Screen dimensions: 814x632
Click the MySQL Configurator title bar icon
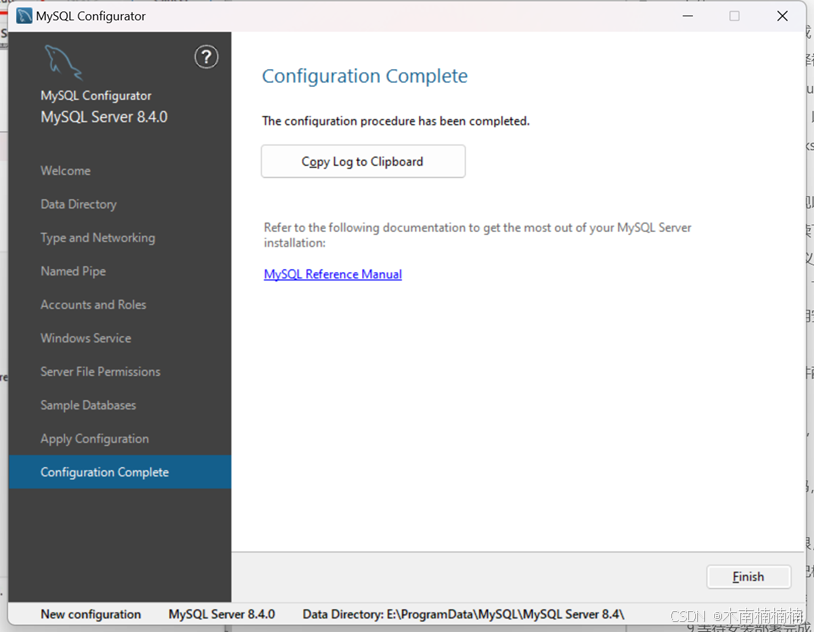tap(24, 16)
